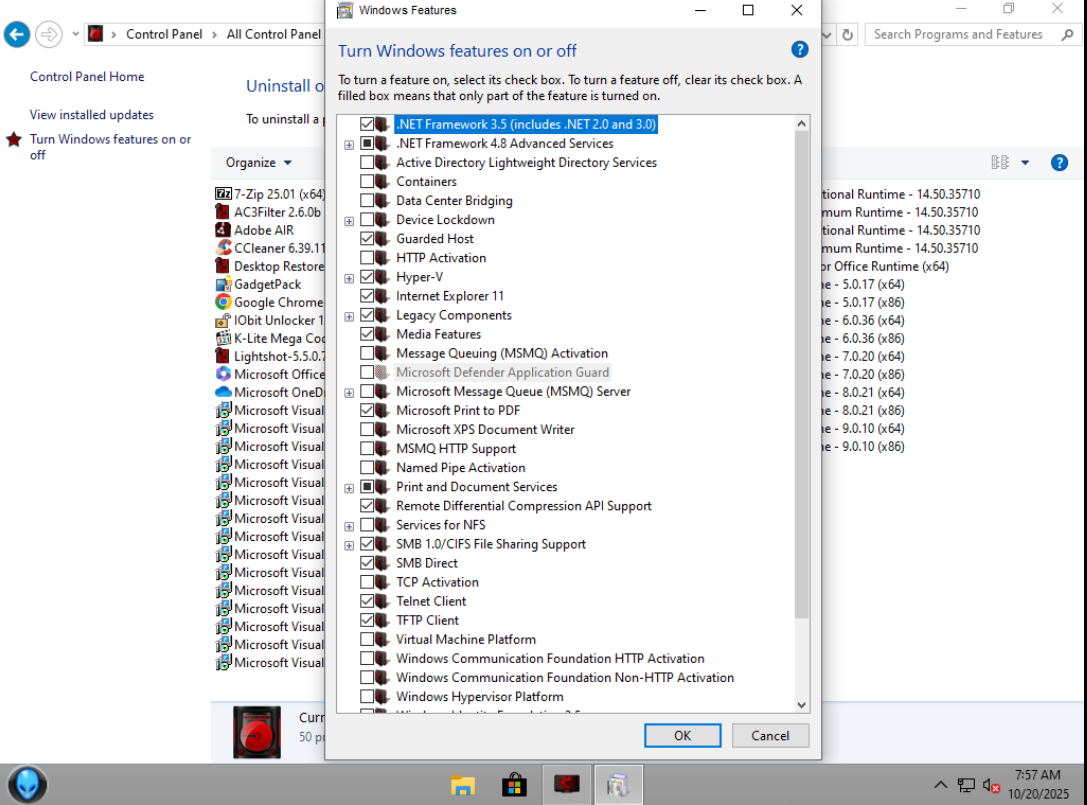Click the Lightshot program icon

click(x=223, y=356)
